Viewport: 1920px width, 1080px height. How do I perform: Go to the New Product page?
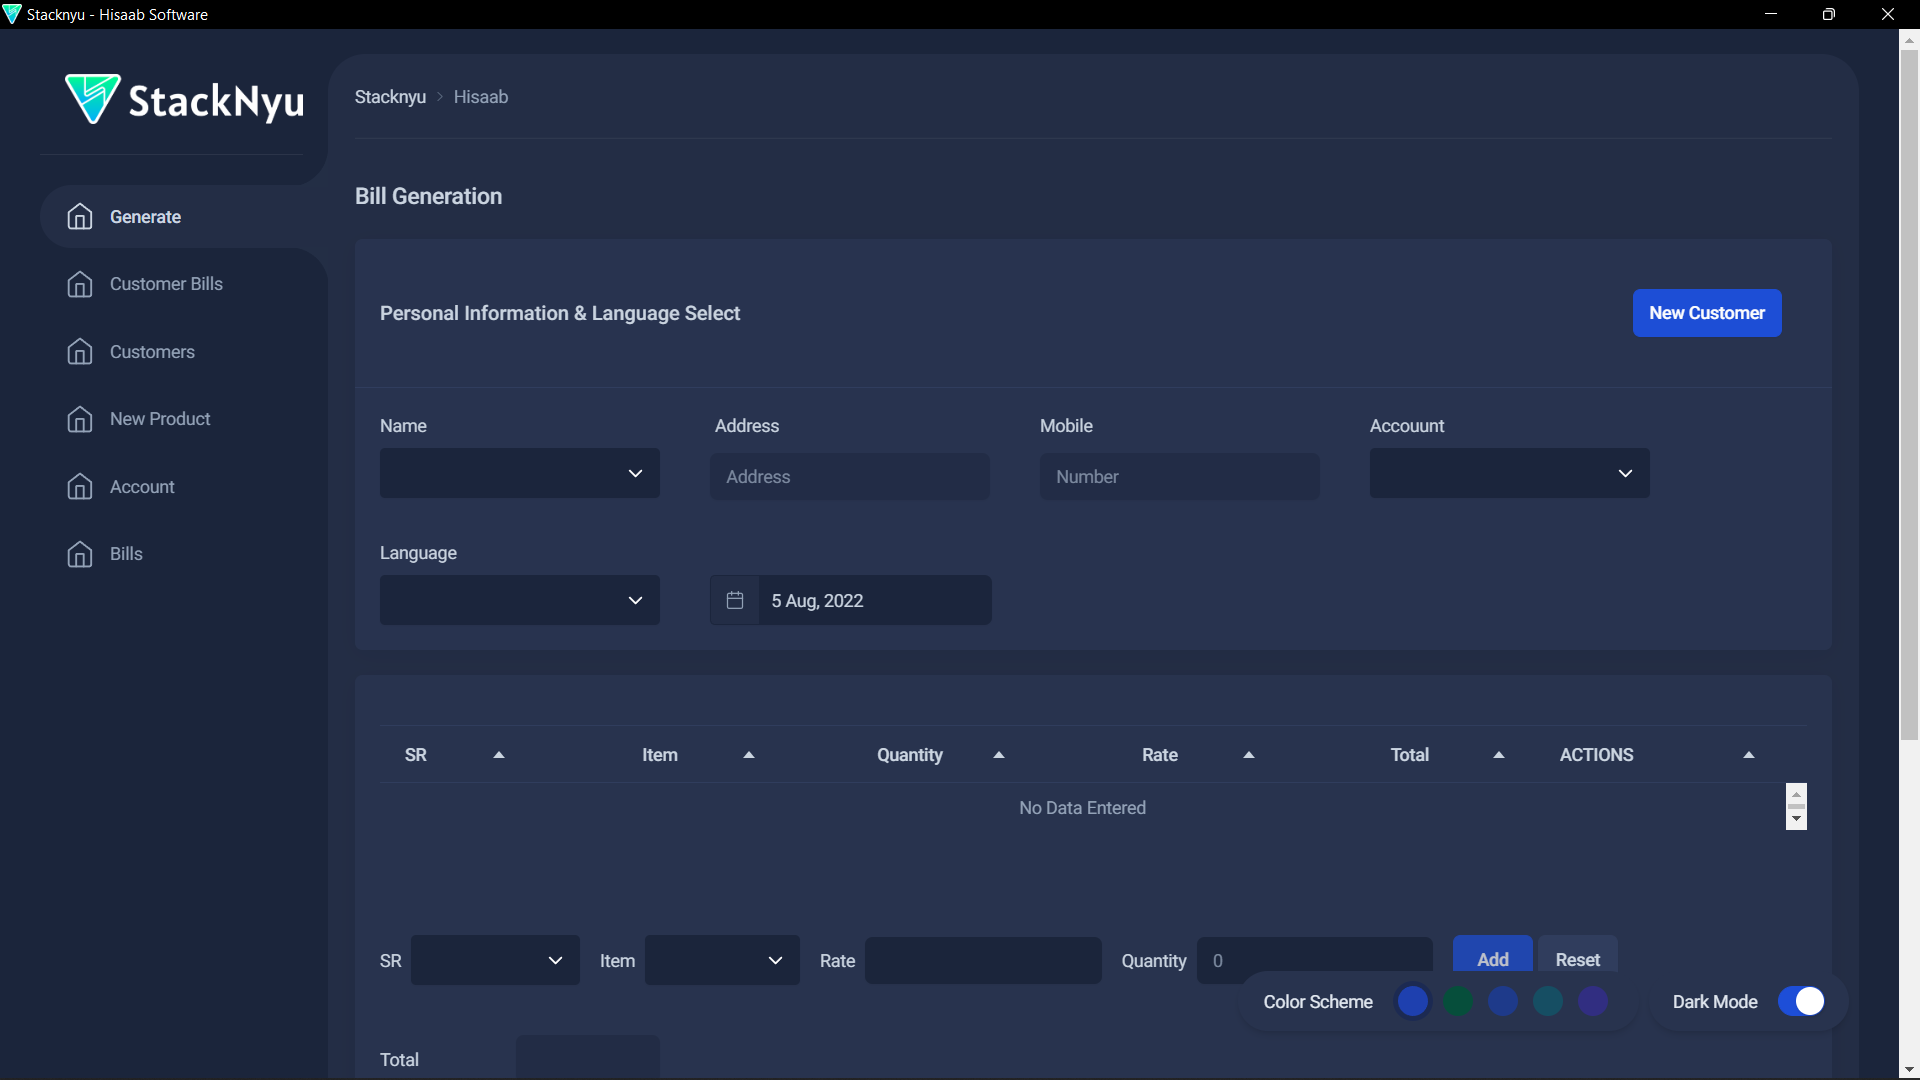coord(160,419)
